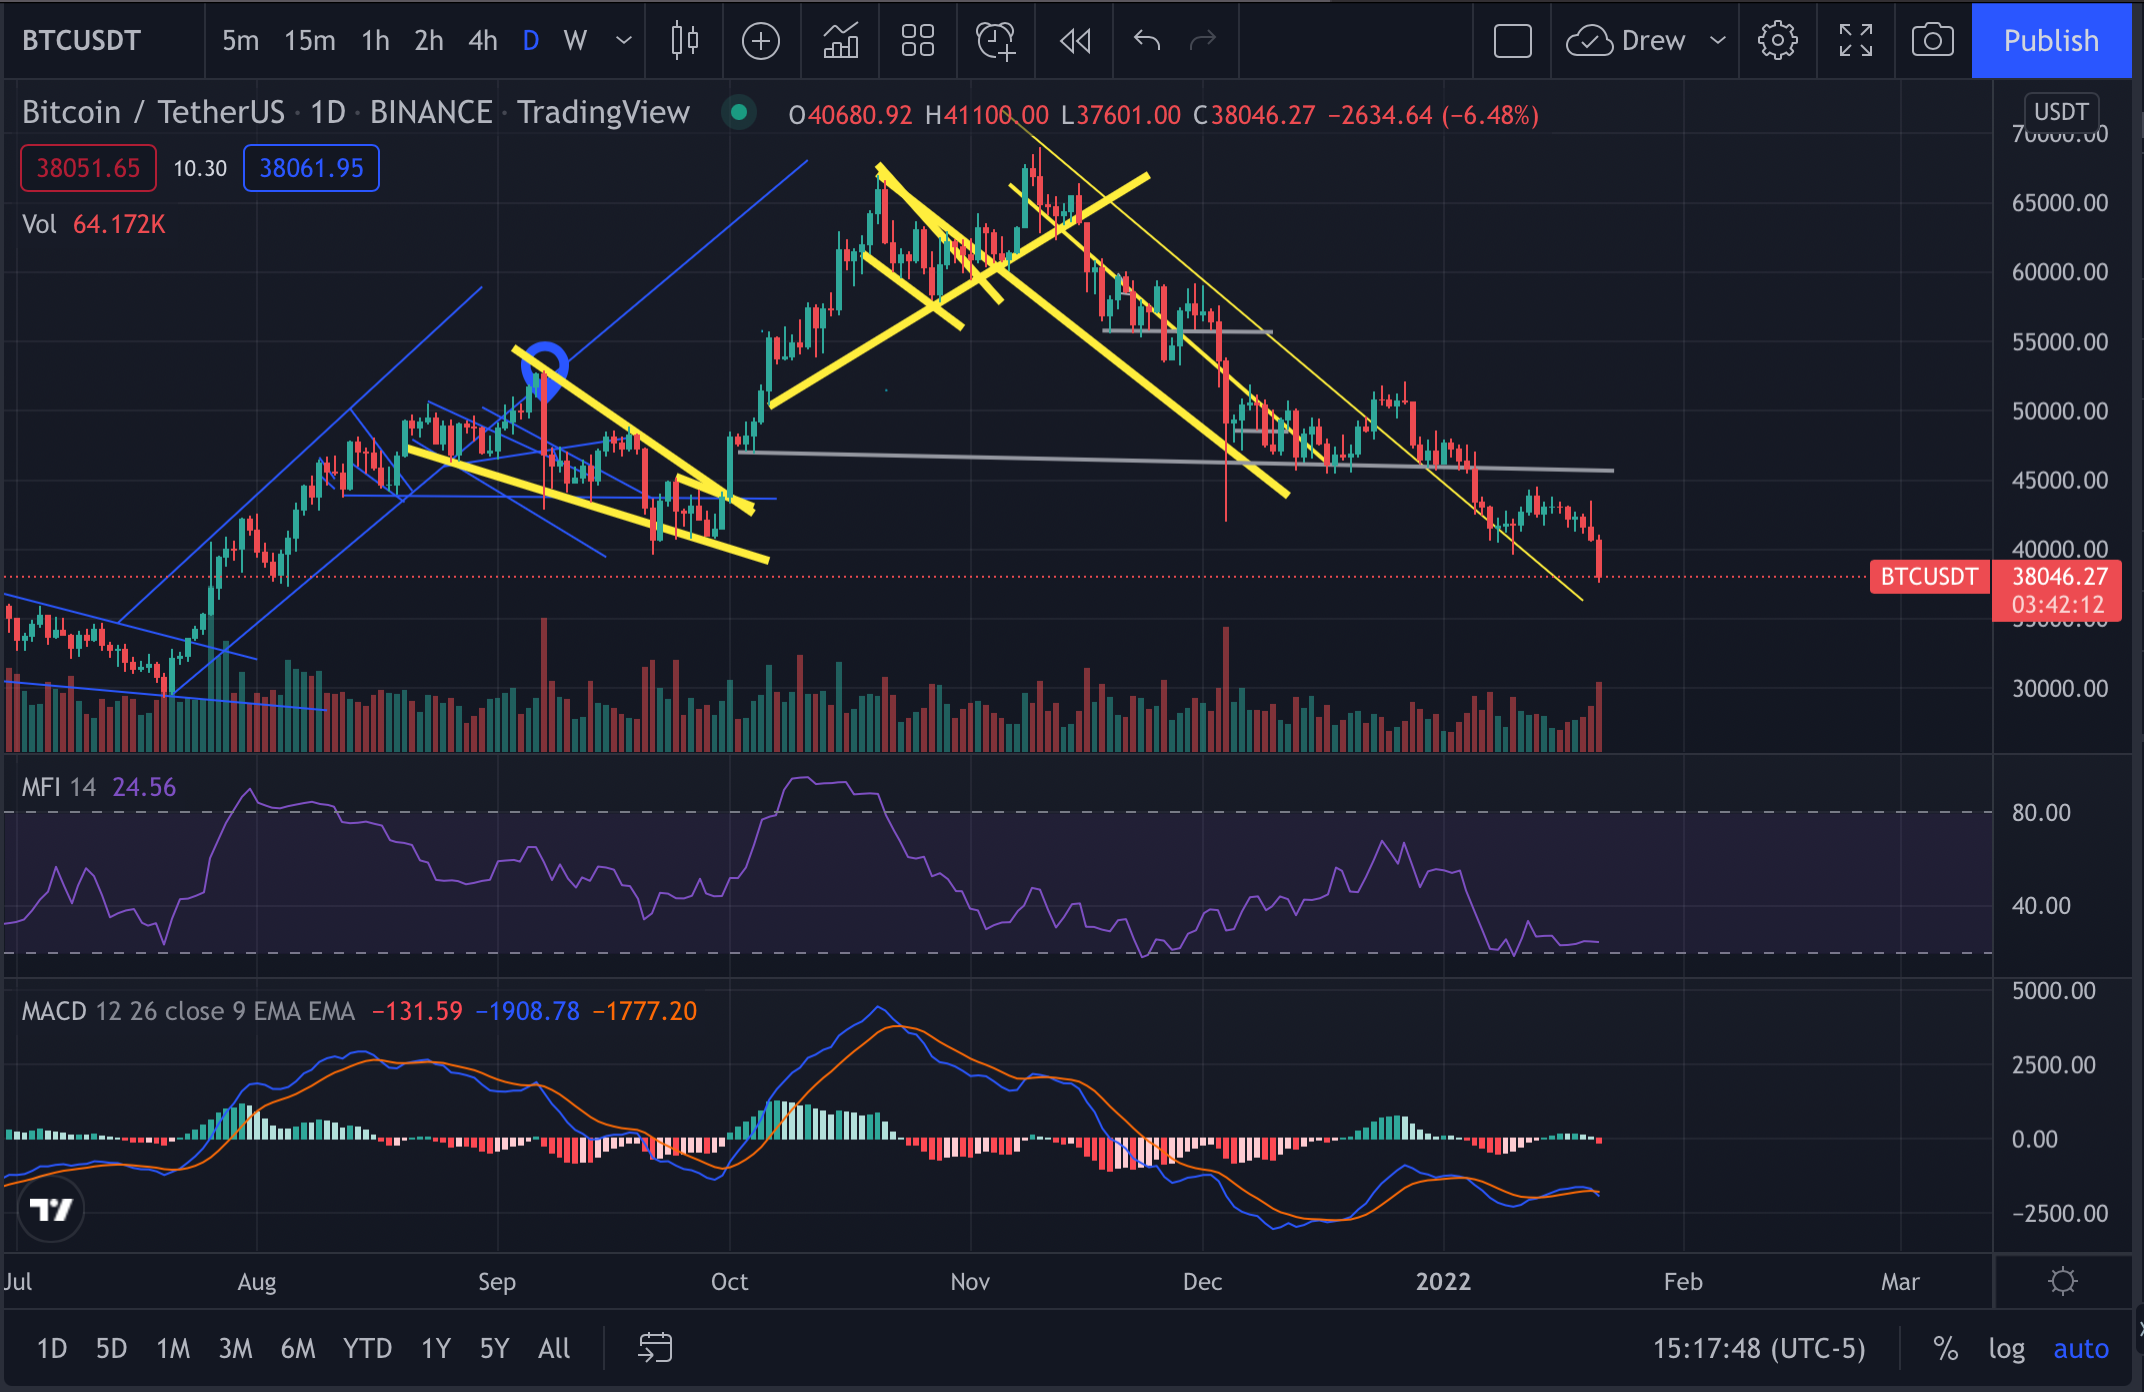This screenshot has width=2144, height=1392.
Task: Set the date range to 6M
Action: point(298,1349)
